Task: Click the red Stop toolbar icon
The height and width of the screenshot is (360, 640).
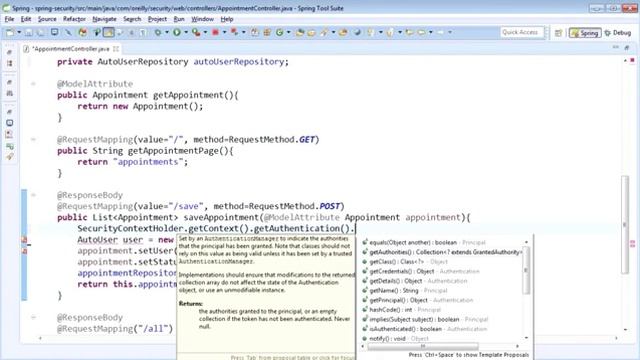Action: pyautogui.click(x=215, y=33)
